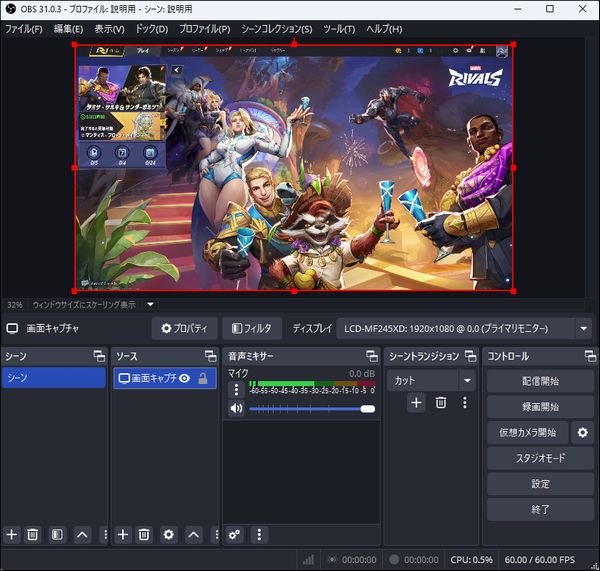600x571 pixels.
Task: Open the マイク channel options dots
Action: (236, 390)
